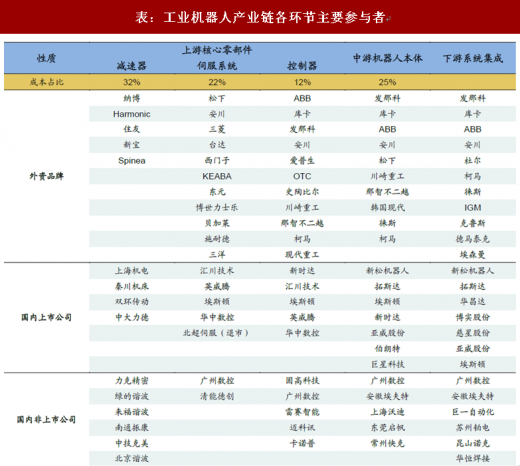Select the 巨一自动化 cell
520x466 pixels.
473,412
